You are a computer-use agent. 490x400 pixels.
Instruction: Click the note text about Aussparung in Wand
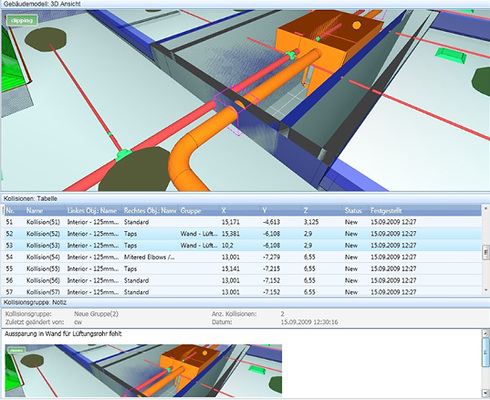[x=63, y=334]
